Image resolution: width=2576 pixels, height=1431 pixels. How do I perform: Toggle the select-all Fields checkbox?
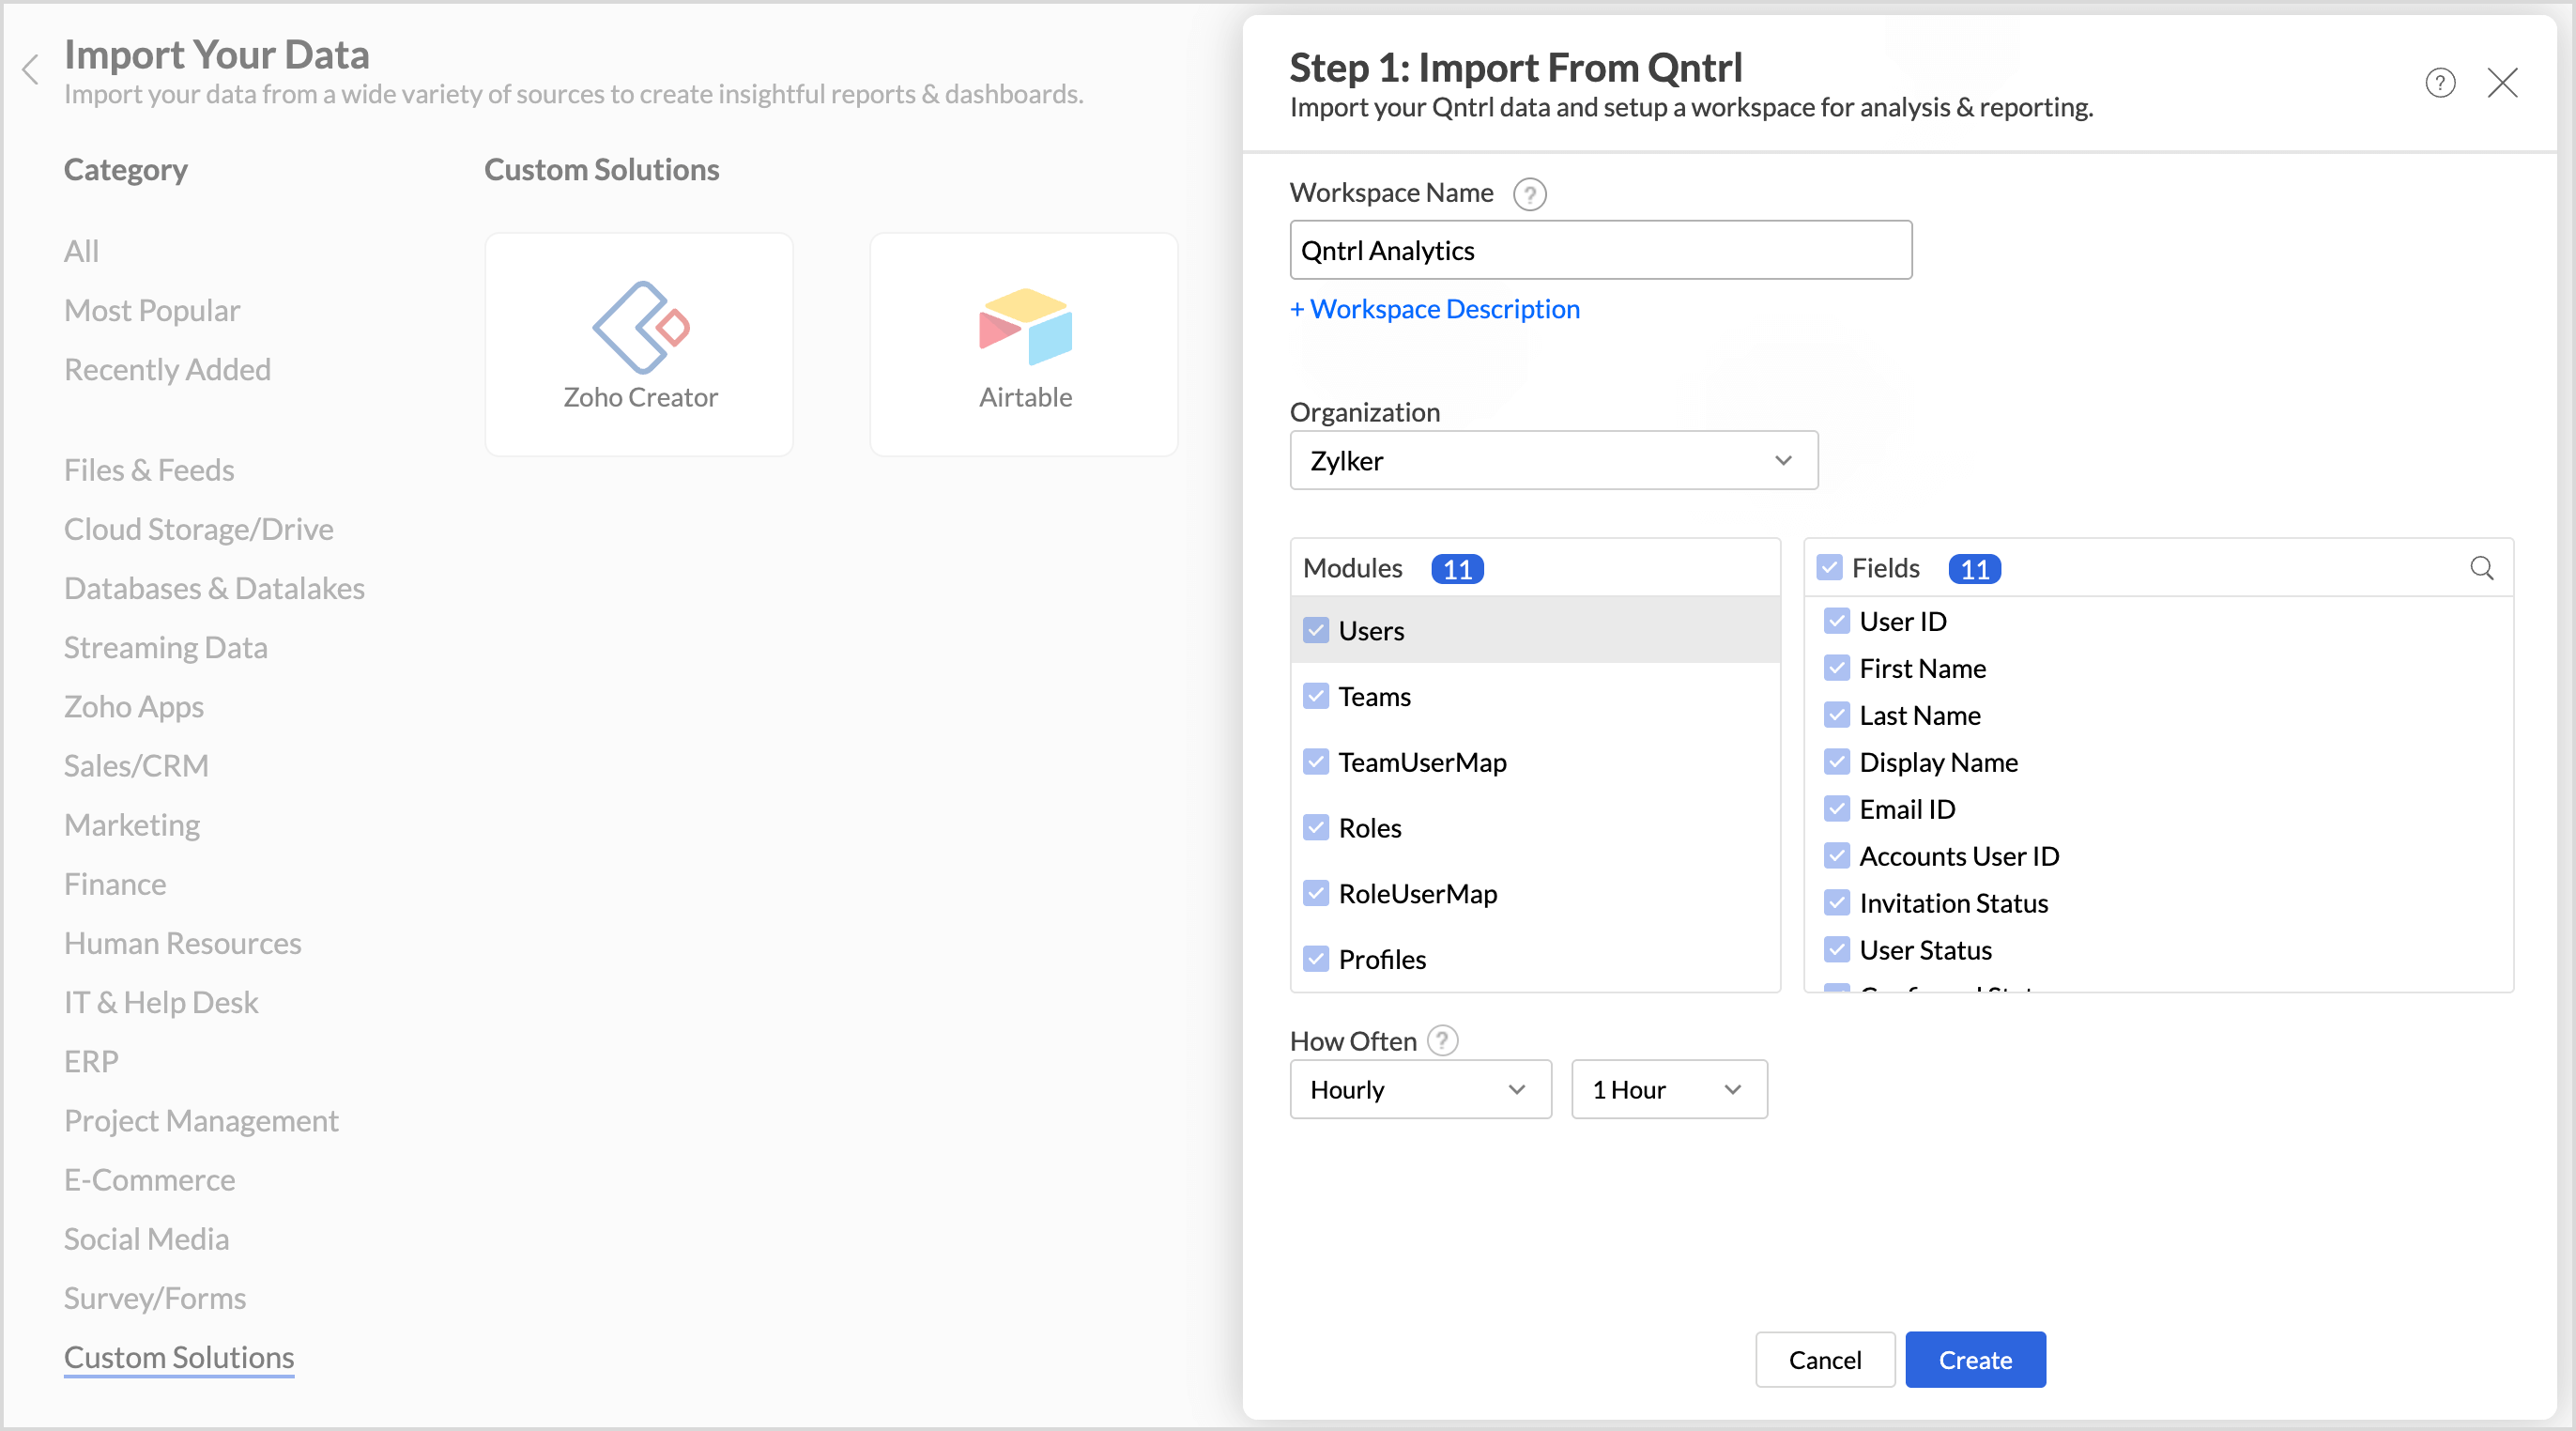(1829, 568)
